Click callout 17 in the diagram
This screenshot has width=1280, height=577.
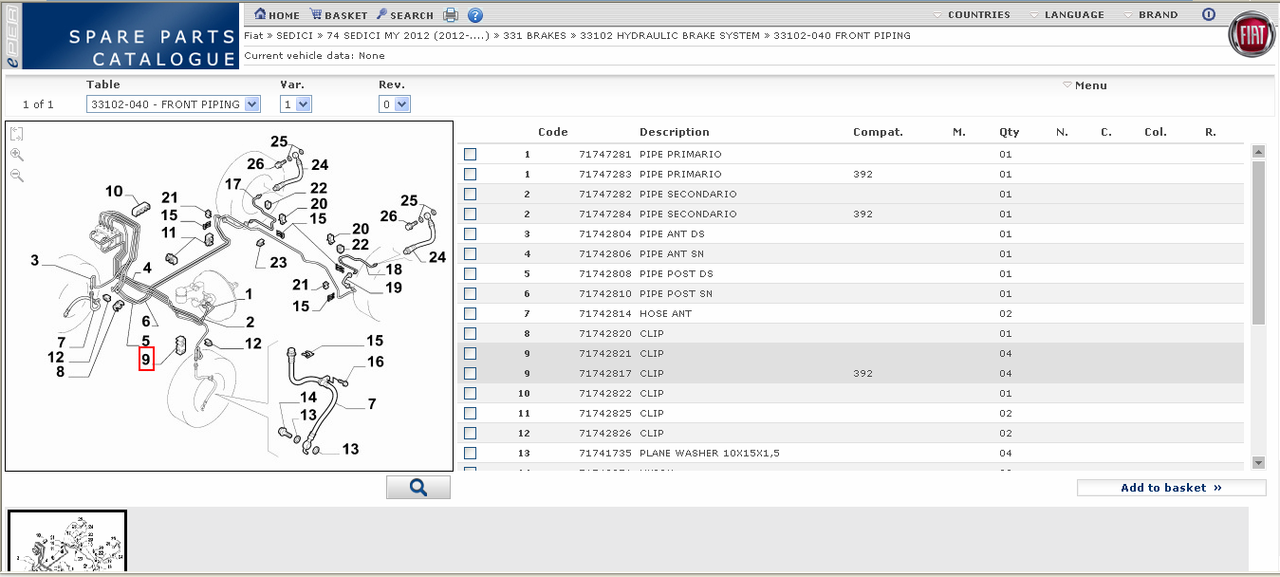pyautogui.click(x=233, y=184)
